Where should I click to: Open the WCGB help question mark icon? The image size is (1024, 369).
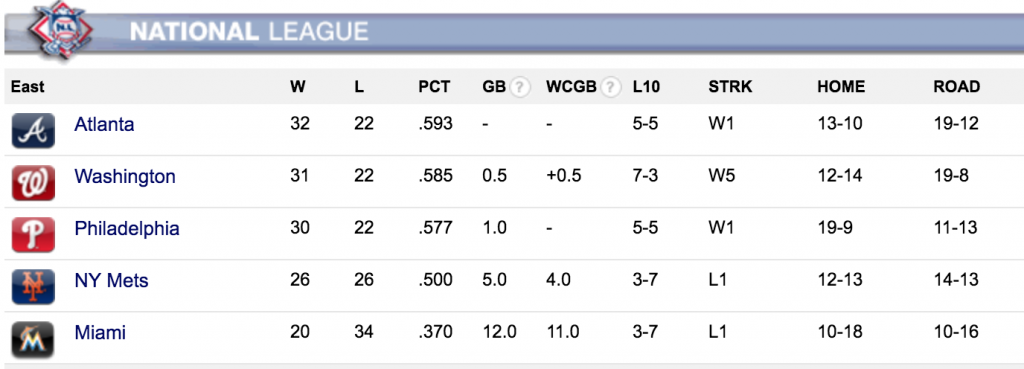(x=610, y=87)
